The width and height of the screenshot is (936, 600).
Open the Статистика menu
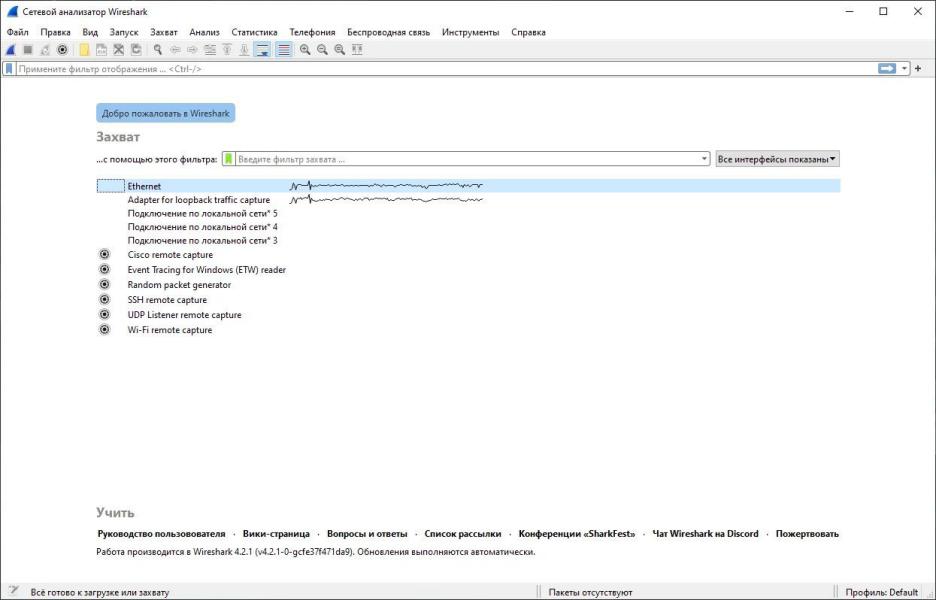[254, 32]
